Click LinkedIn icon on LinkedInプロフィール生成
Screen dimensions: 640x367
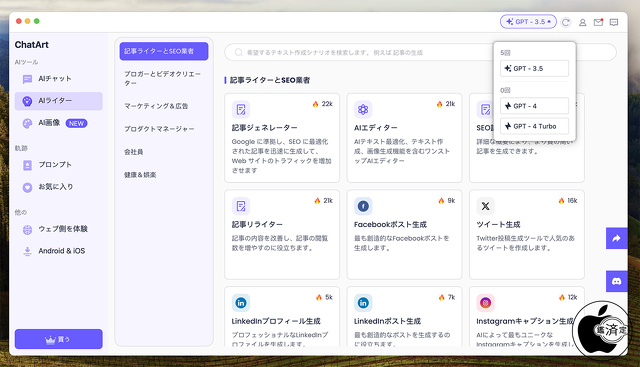tap(241, 303)
